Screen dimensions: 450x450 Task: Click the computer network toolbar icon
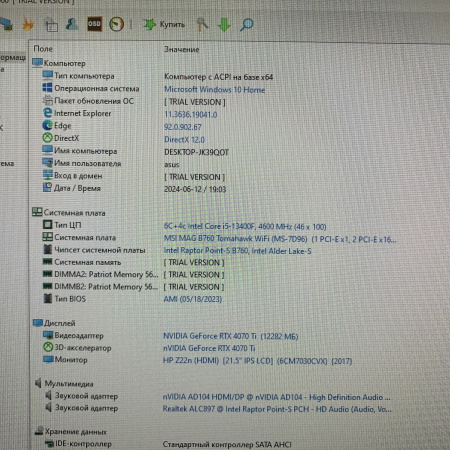(6, 24)
